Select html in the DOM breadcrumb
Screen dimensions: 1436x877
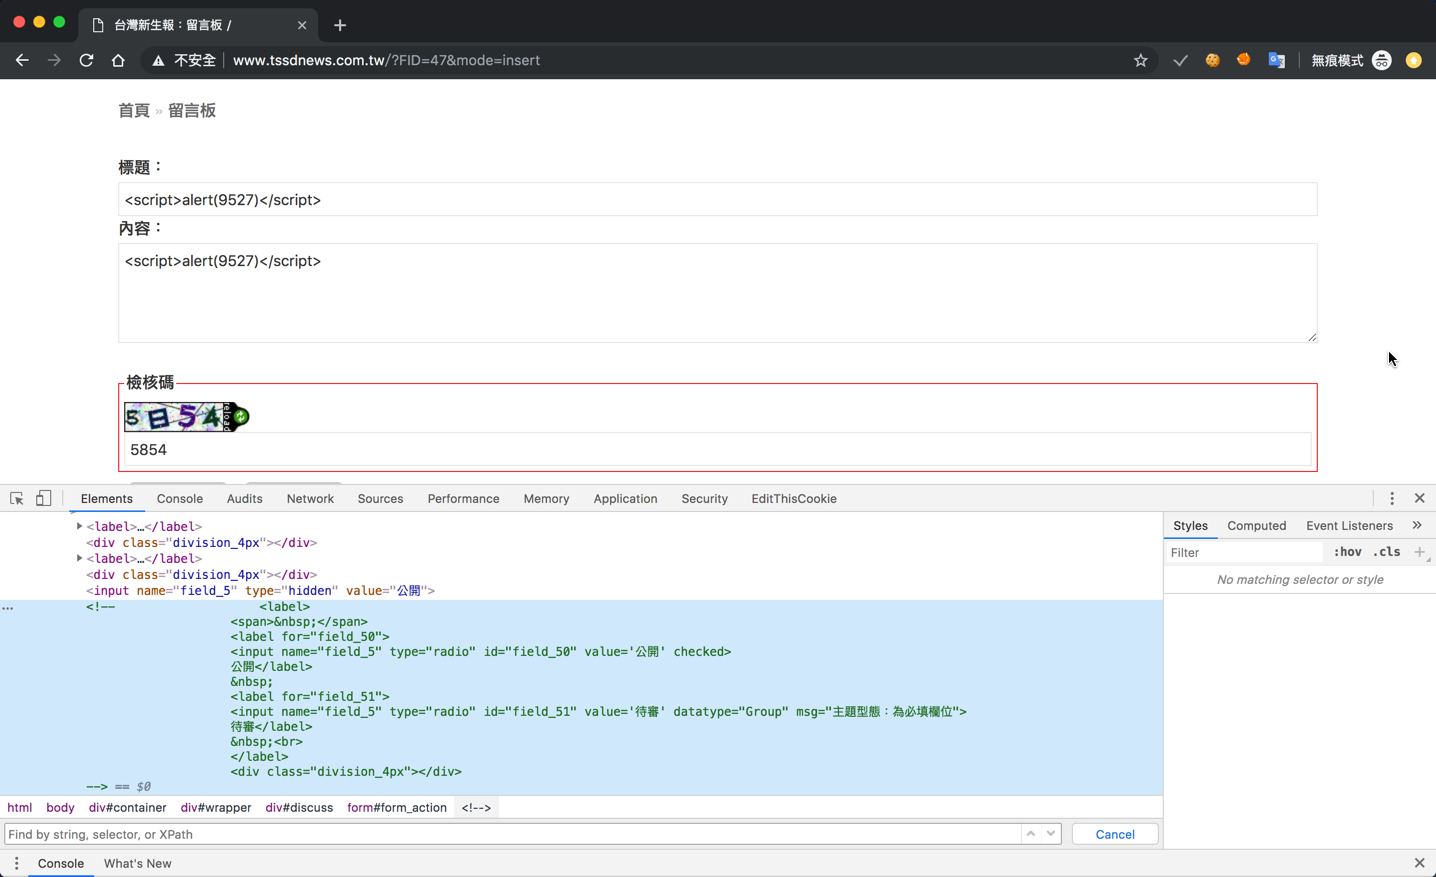20,808
